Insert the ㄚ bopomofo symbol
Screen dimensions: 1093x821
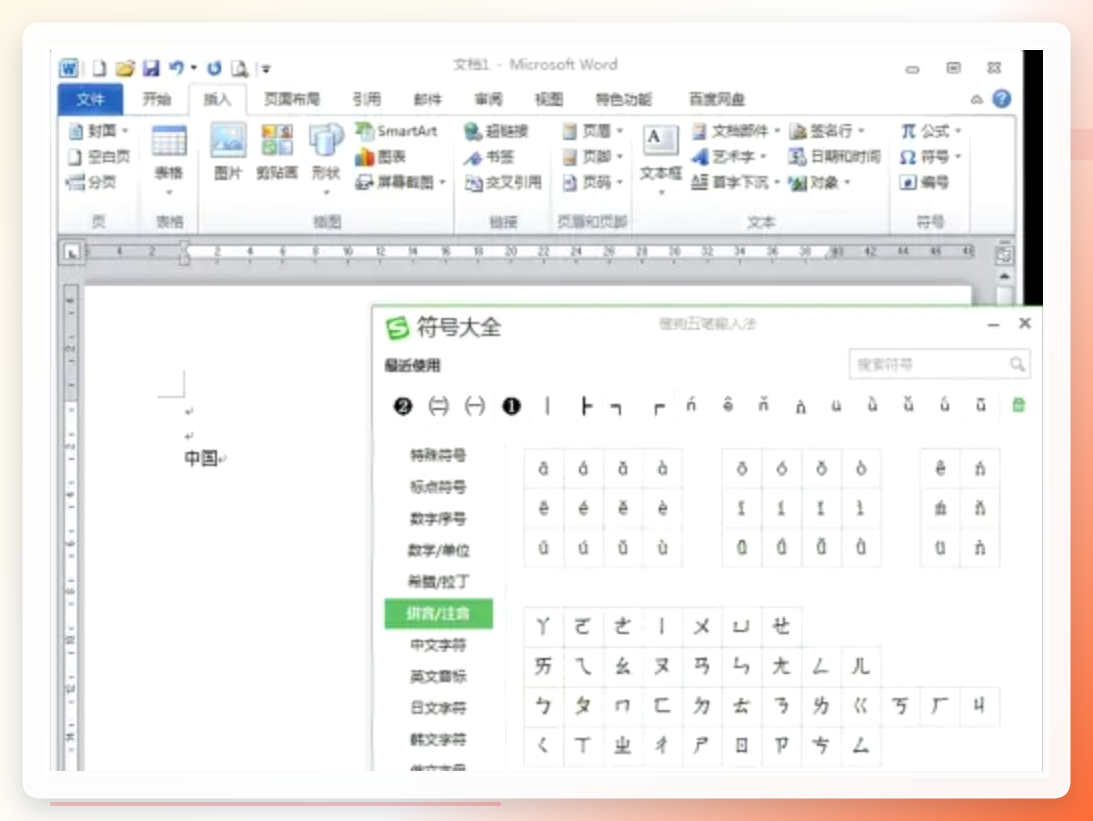[544, 627]
